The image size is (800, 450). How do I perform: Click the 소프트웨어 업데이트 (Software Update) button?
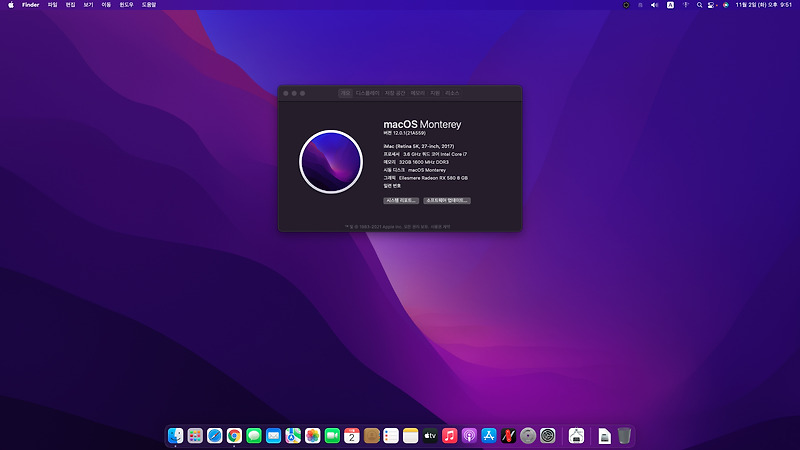tap(447, 201)
